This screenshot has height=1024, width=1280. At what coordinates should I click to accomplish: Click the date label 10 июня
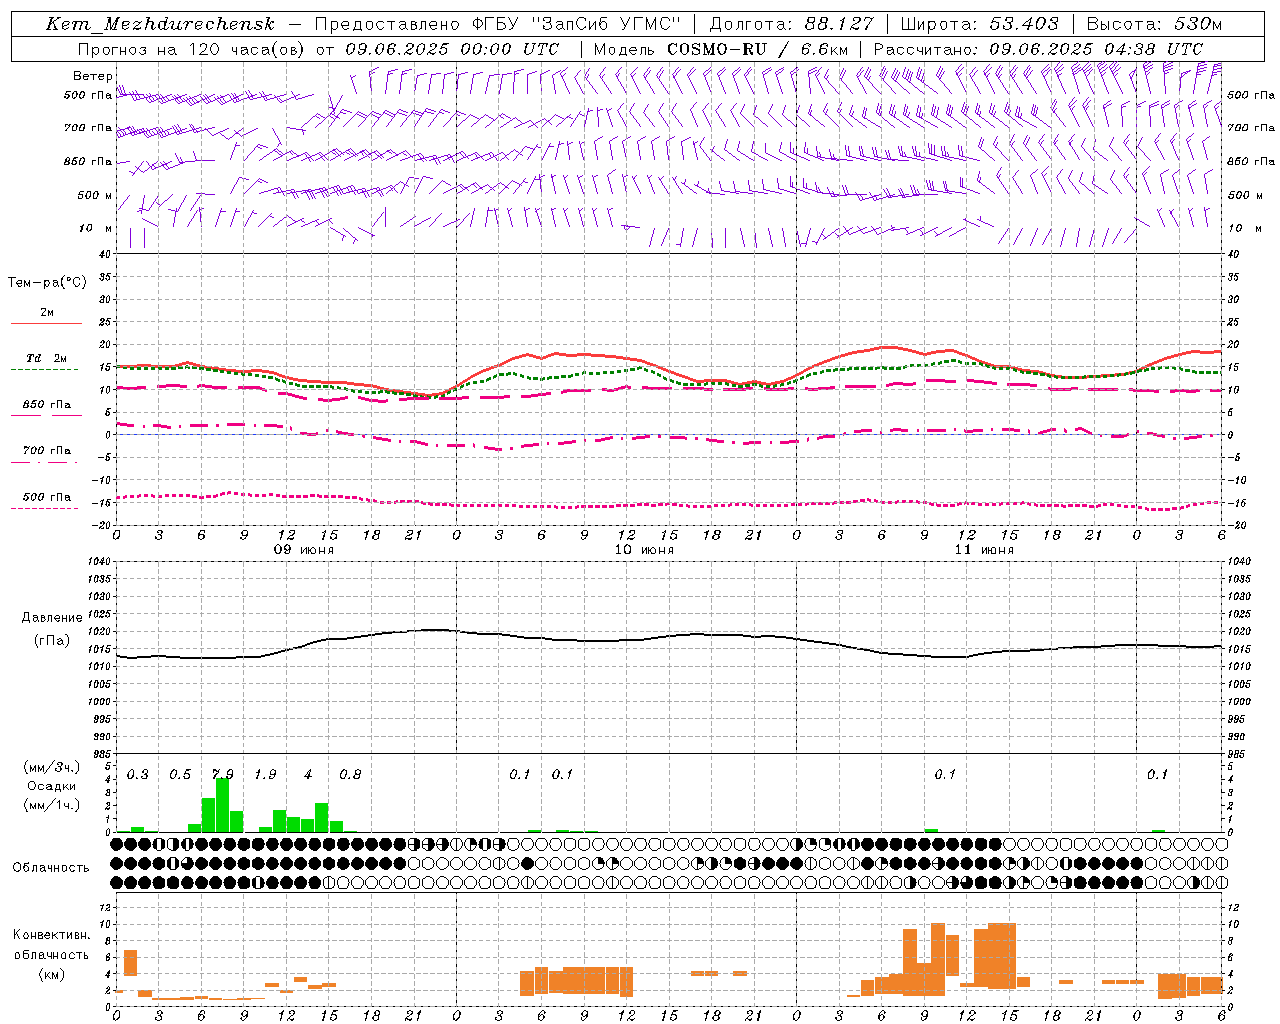644,550
